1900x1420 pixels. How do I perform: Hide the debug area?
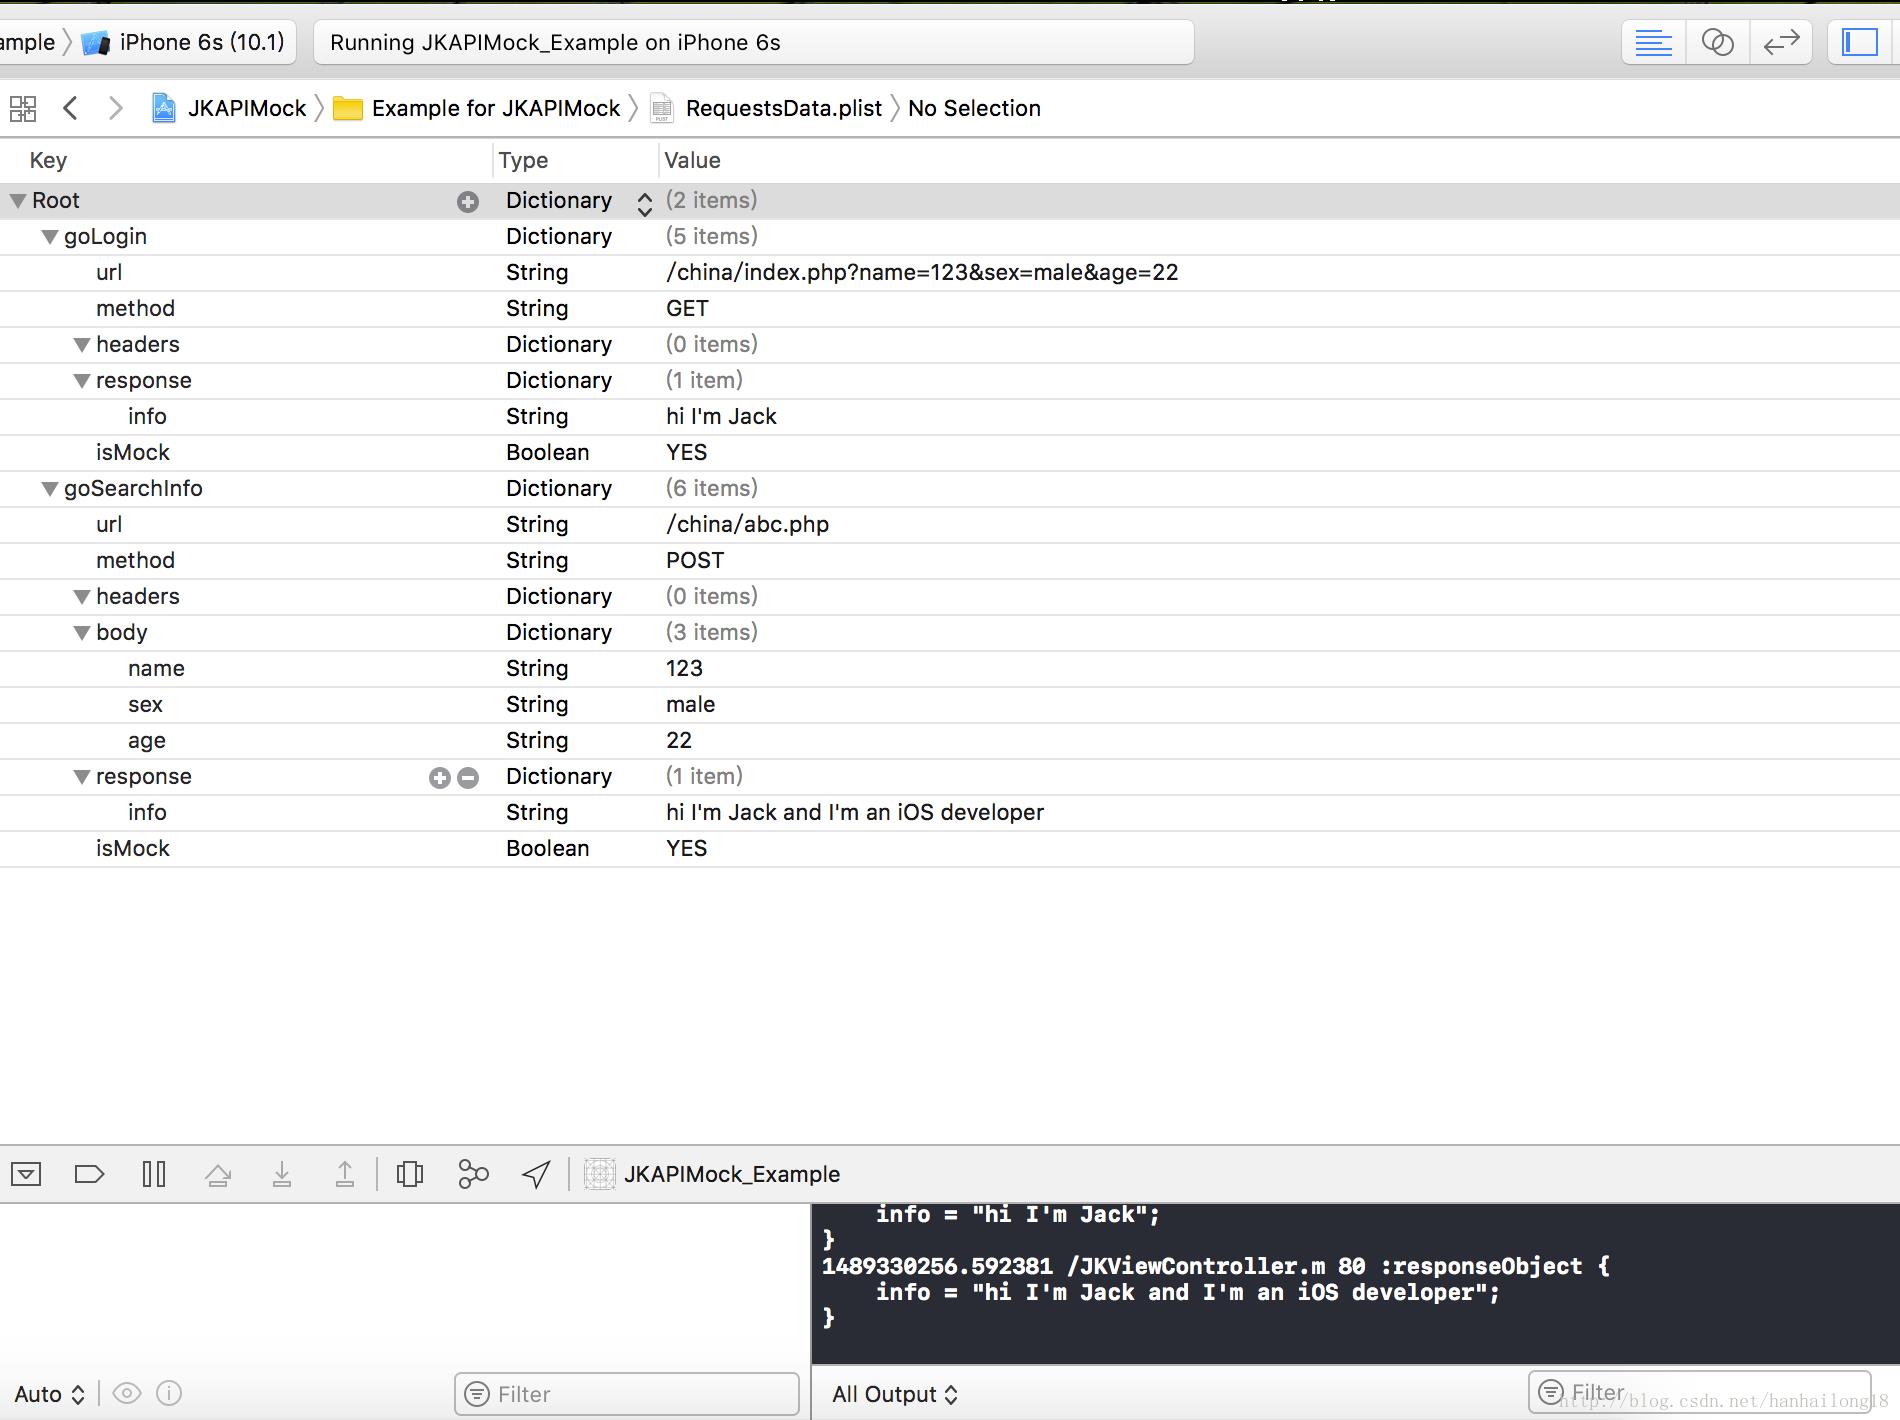26,1174
